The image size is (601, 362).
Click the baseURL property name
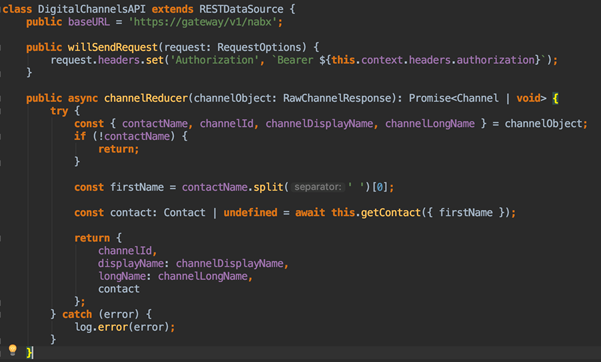click(x=89, y=22)
